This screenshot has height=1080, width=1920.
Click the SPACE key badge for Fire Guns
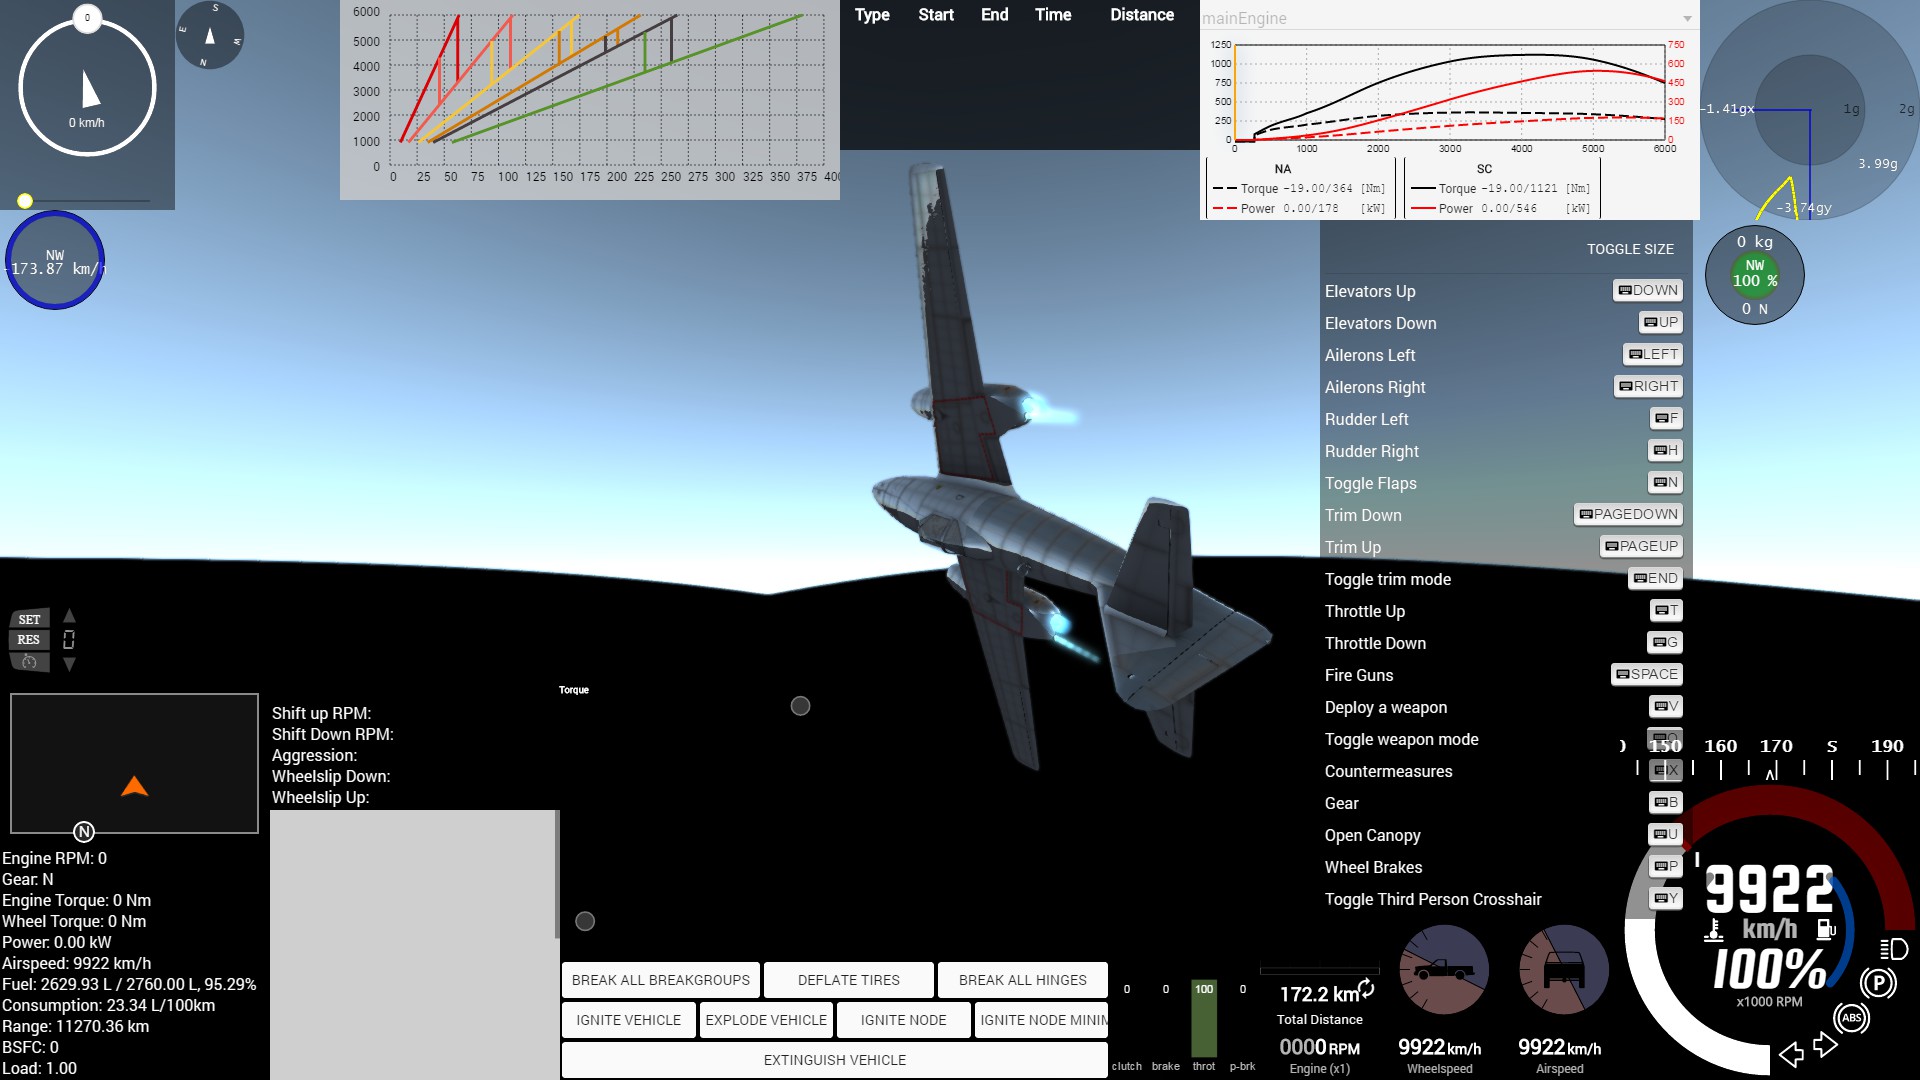point(1647,674)
